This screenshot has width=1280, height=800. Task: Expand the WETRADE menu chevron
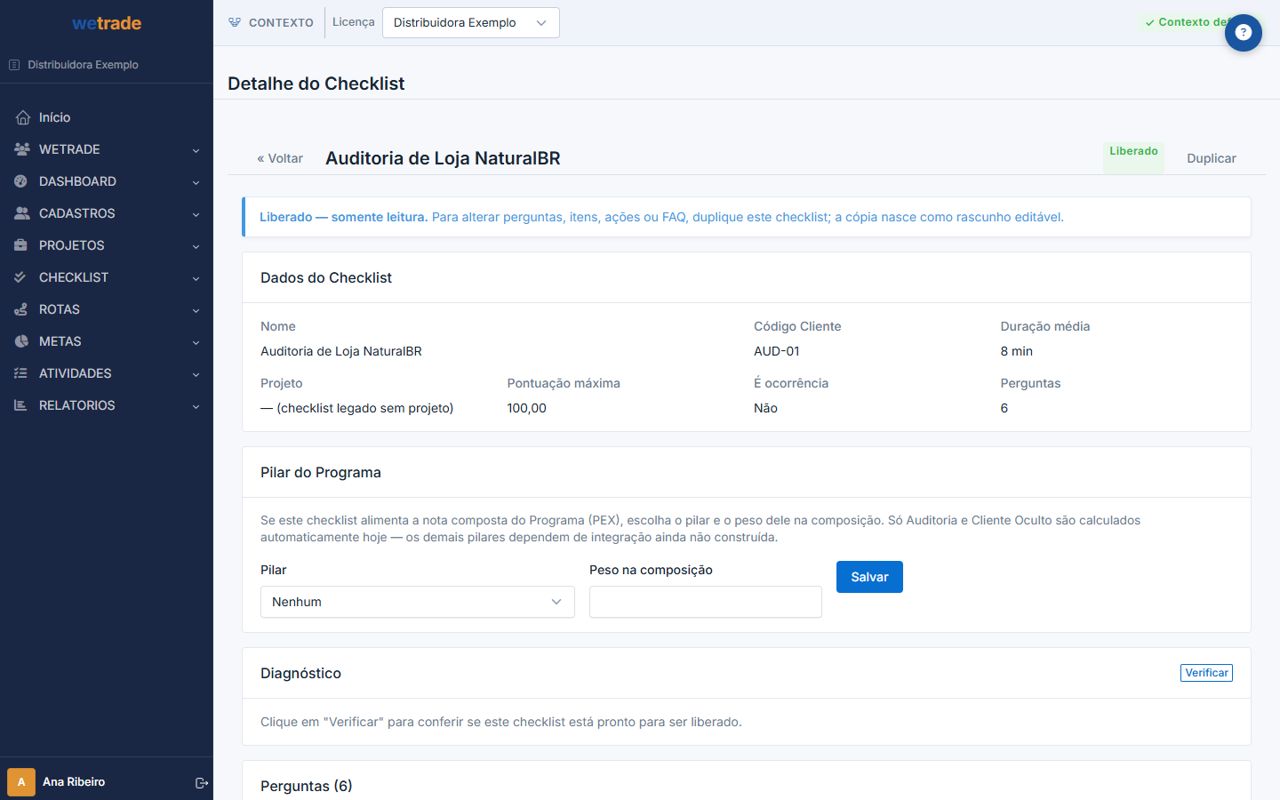196,150
